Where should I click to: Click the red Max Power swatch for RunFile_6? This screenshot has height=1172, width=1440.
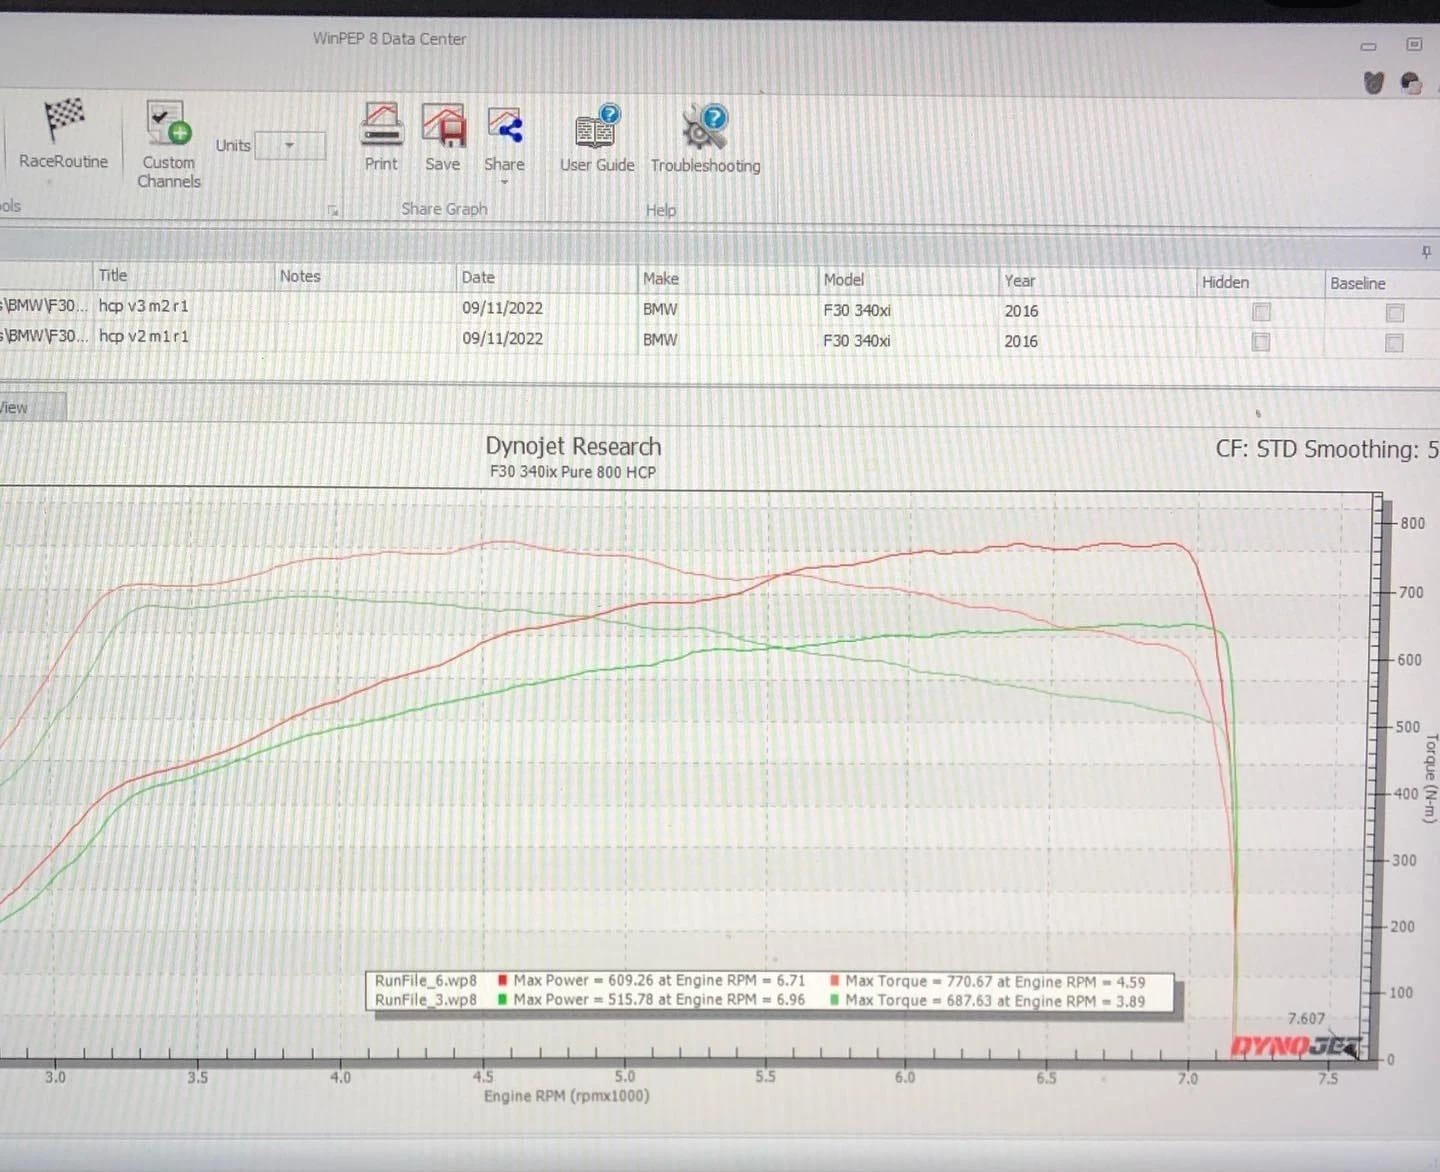[502, 980]
